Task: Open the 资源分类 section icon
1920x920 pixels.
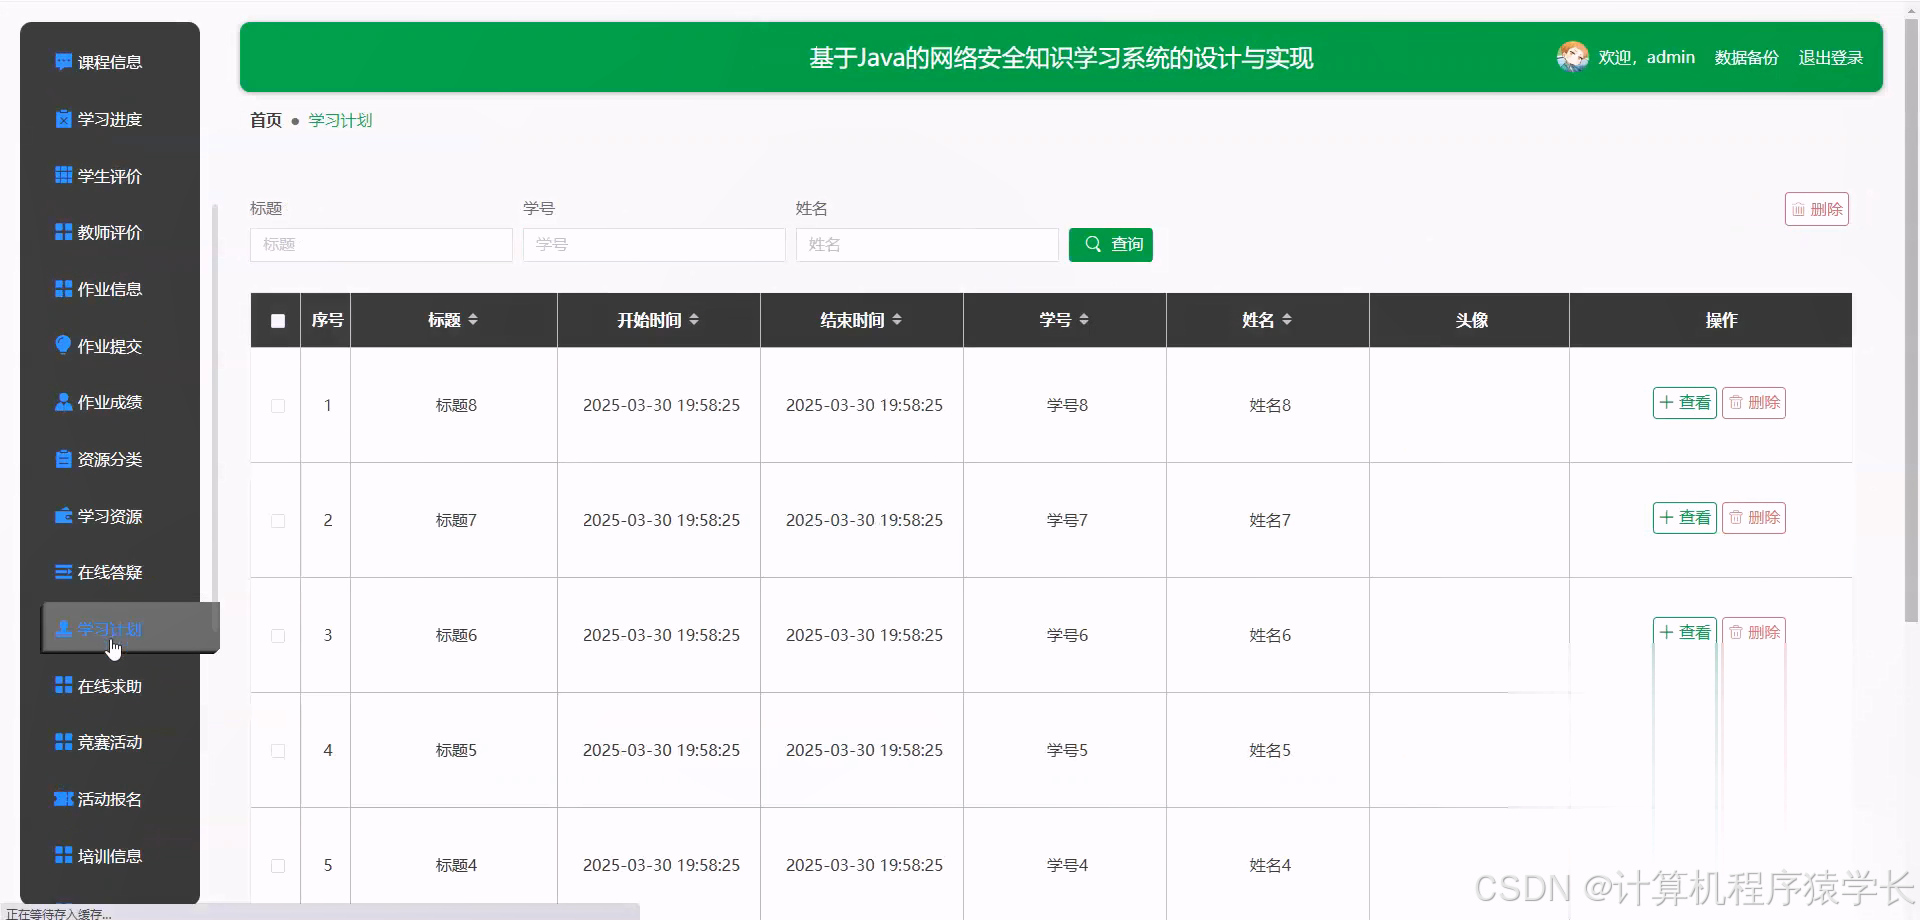Action: [62, 458]
